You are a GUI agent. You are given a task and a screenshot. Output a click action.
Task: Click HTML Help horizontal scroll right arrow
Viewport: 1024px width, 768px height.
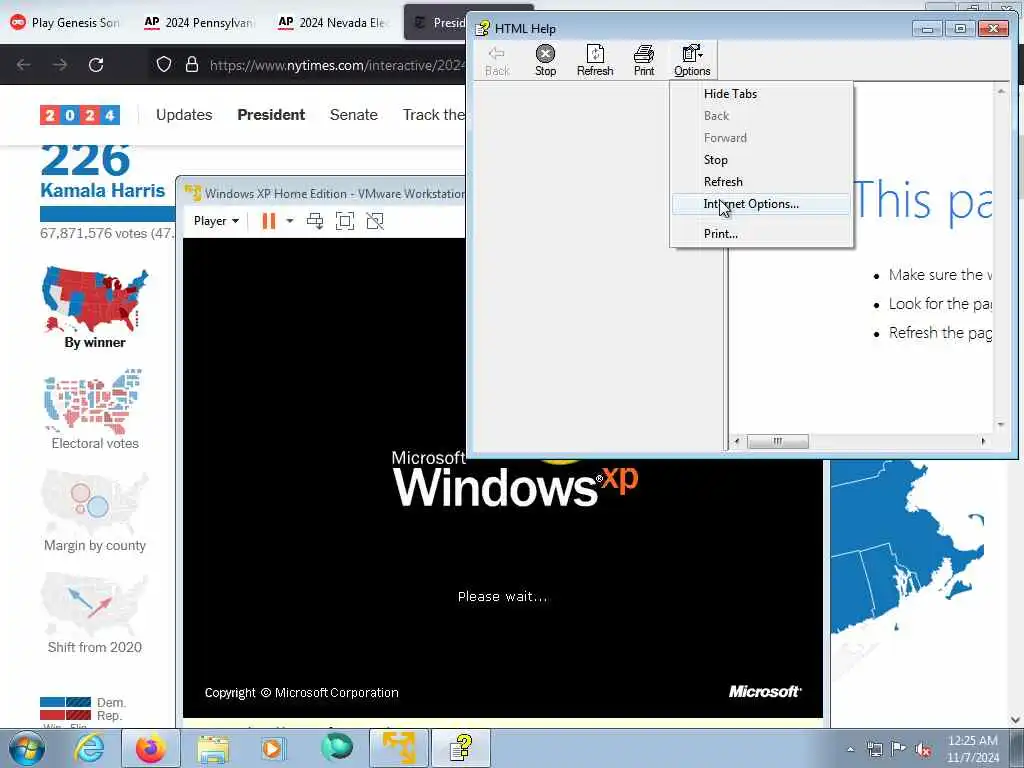[984, 441]
